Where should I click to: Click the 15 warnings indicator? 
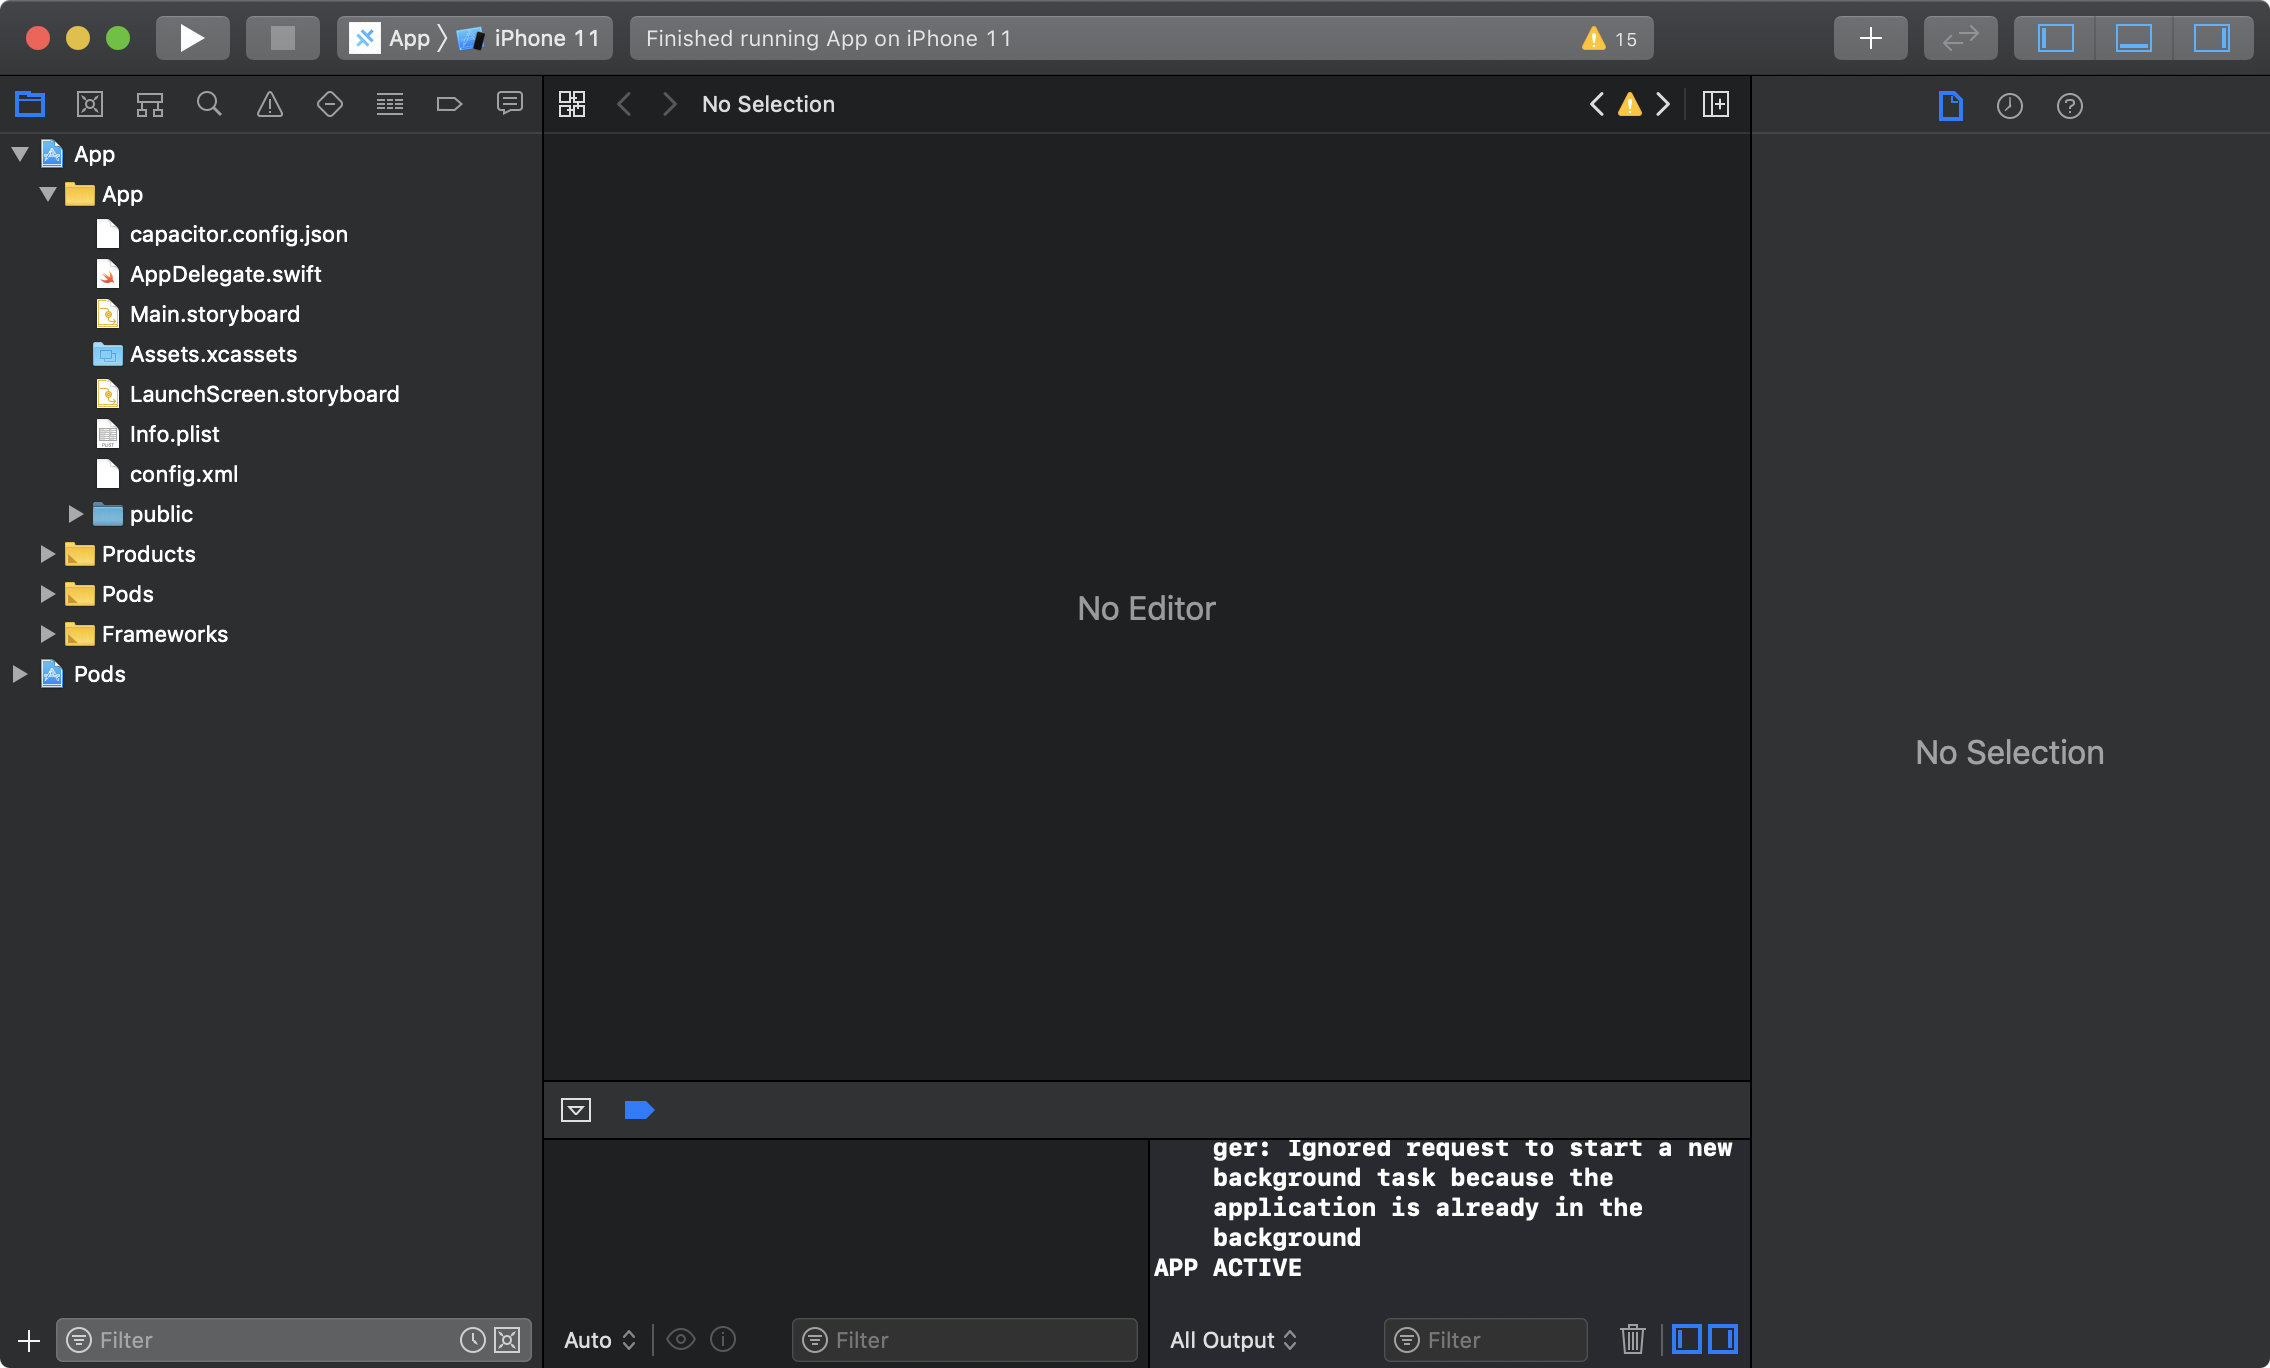pos(1607,39)
